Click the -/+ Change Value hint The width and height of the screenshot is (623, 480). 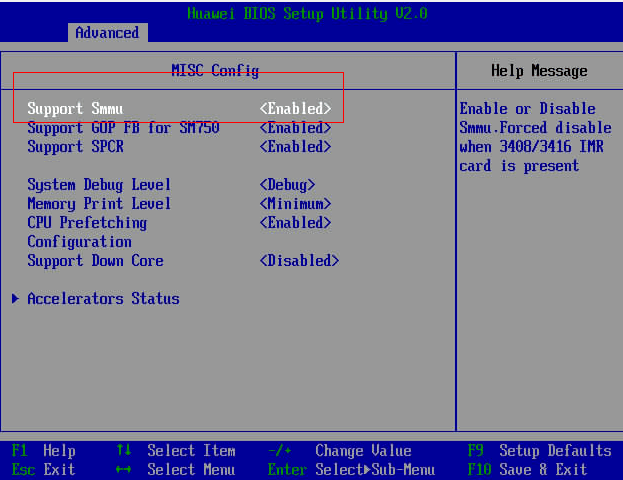(x=340, y=451)
